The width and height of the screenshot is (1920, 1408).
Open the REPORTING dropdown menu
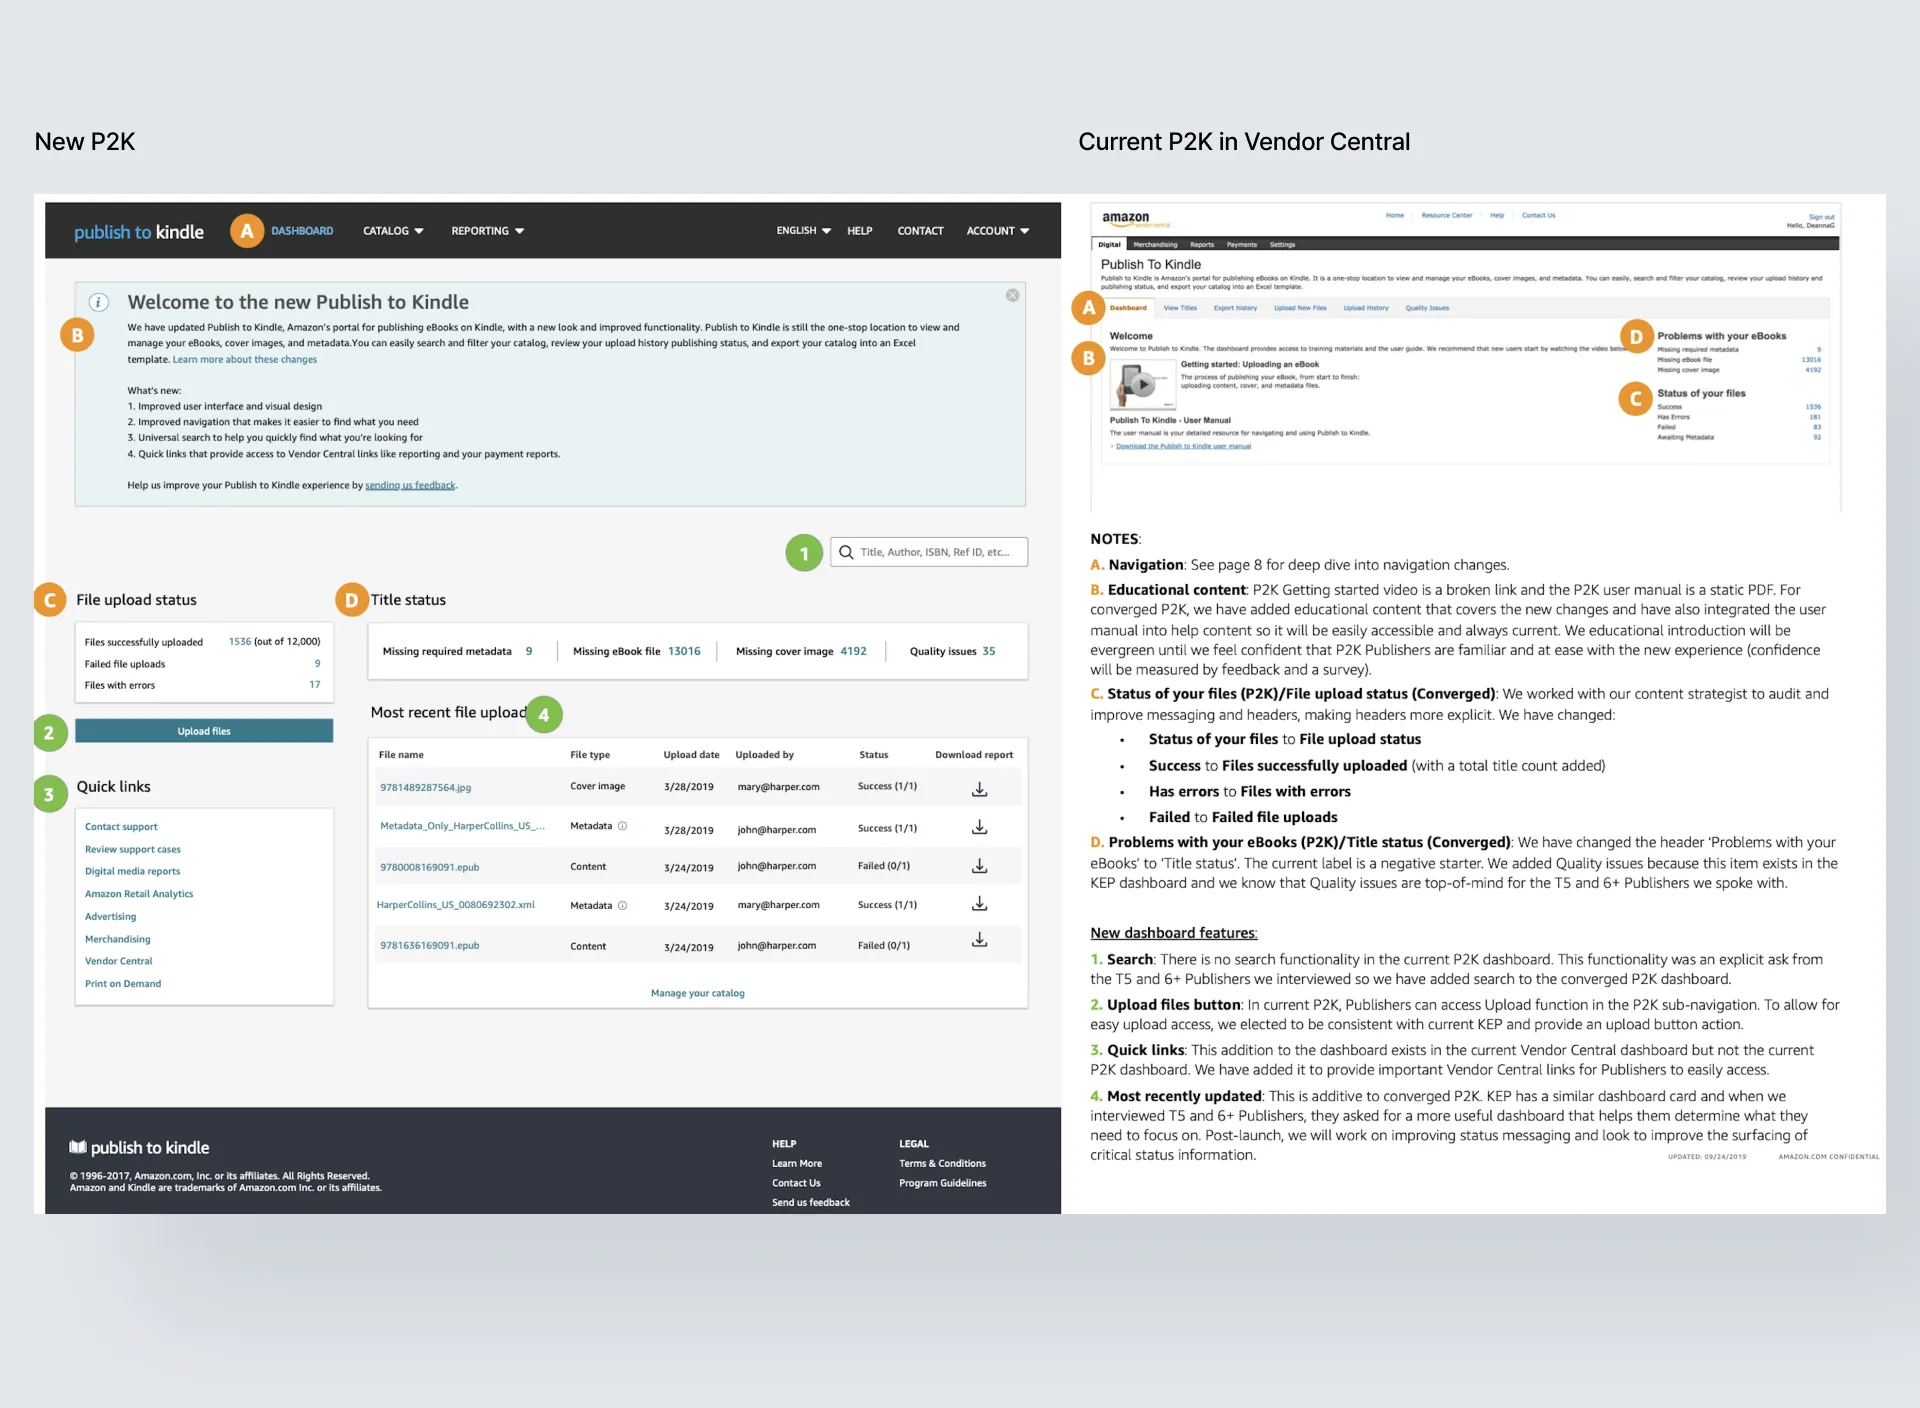tap(487, 231)
